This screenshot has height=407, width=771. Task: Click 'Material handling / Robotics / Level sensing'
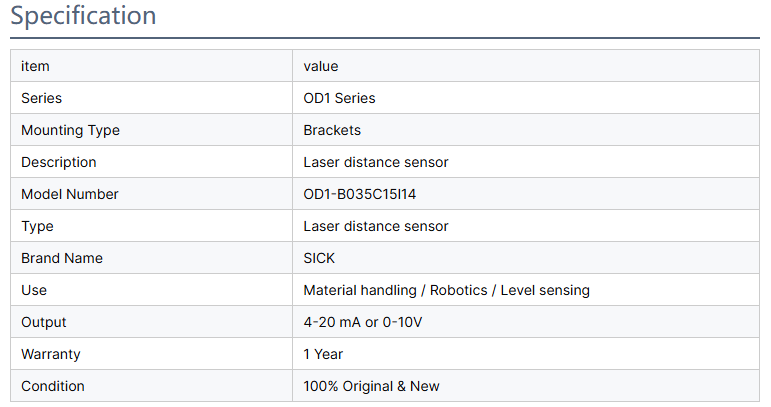[446, 290]
